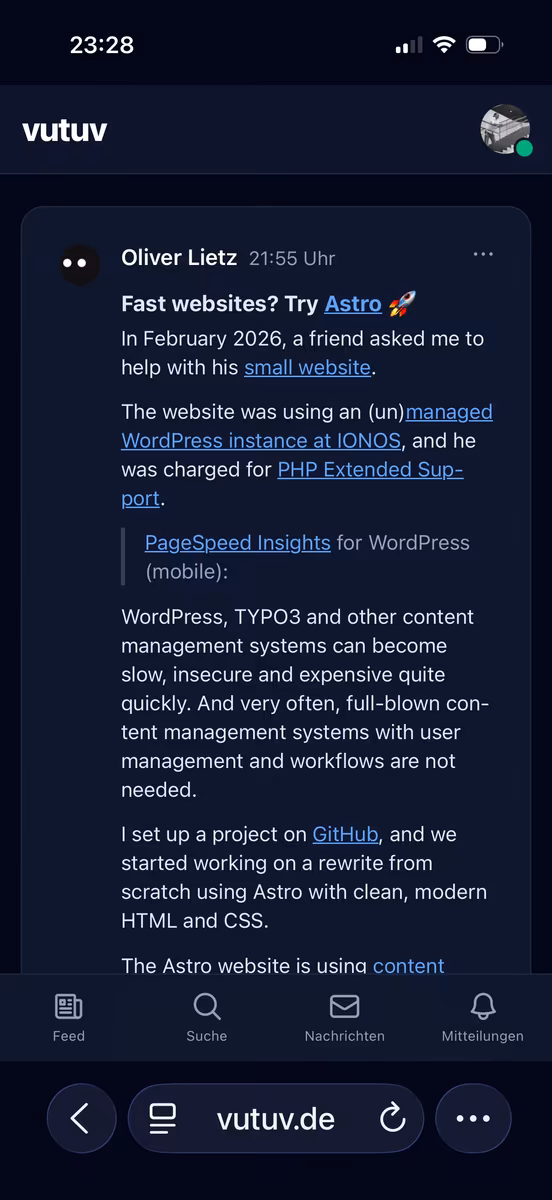This screenshot has width=552, height=1200.
Task: Tap the vutuv.de address field
Action: (276, 1119)
